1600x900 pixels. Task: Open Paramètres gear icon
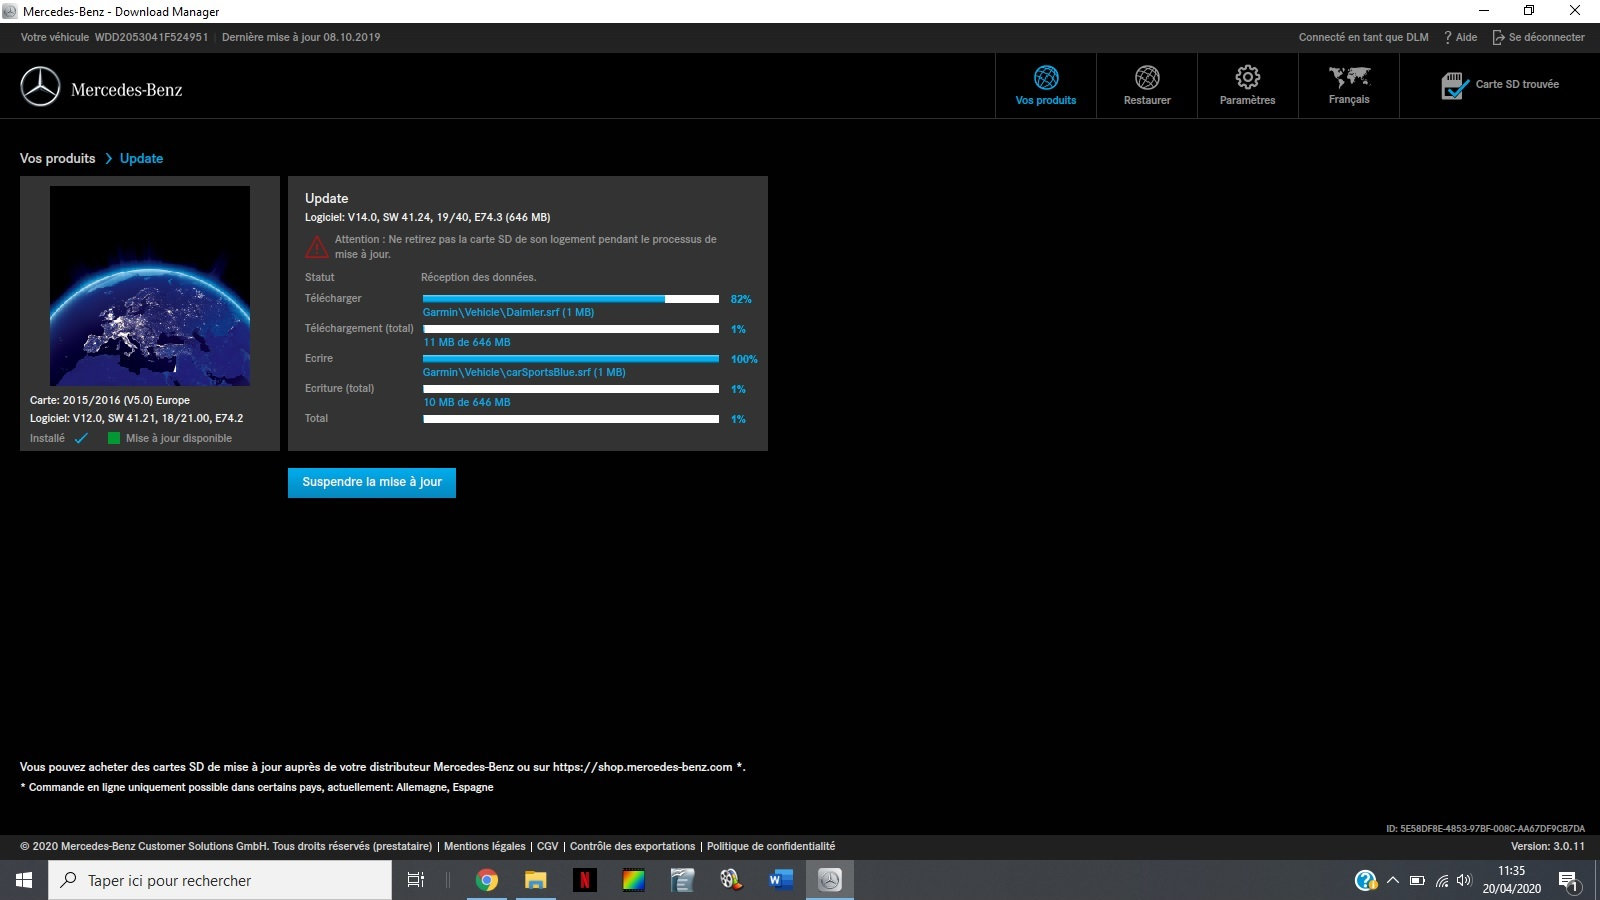[1248, 77]
